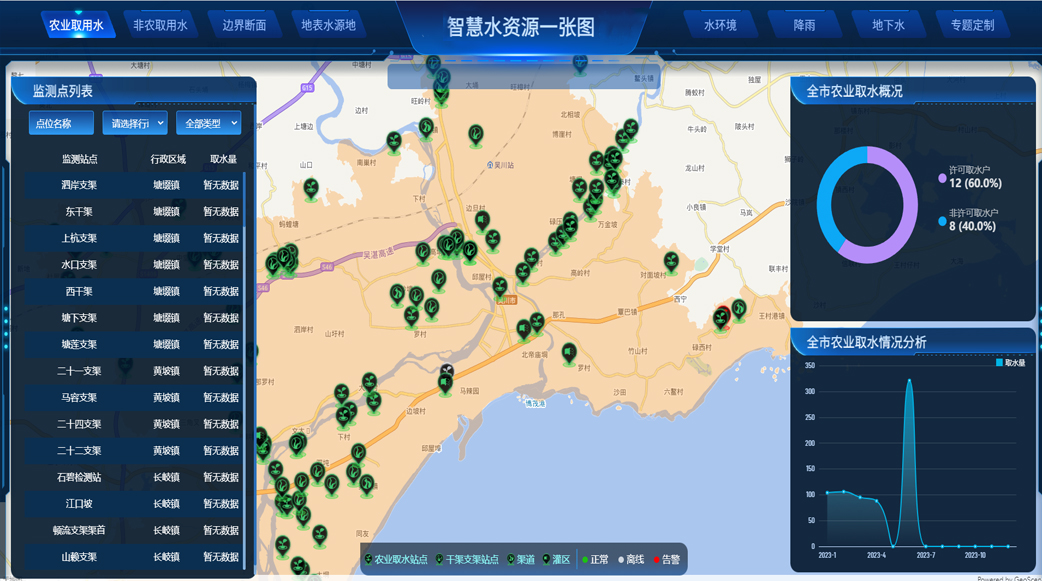Switch to the 降雨 tab
The width and height of the screenshot is (1042, 581).
(x=805, y=22)
